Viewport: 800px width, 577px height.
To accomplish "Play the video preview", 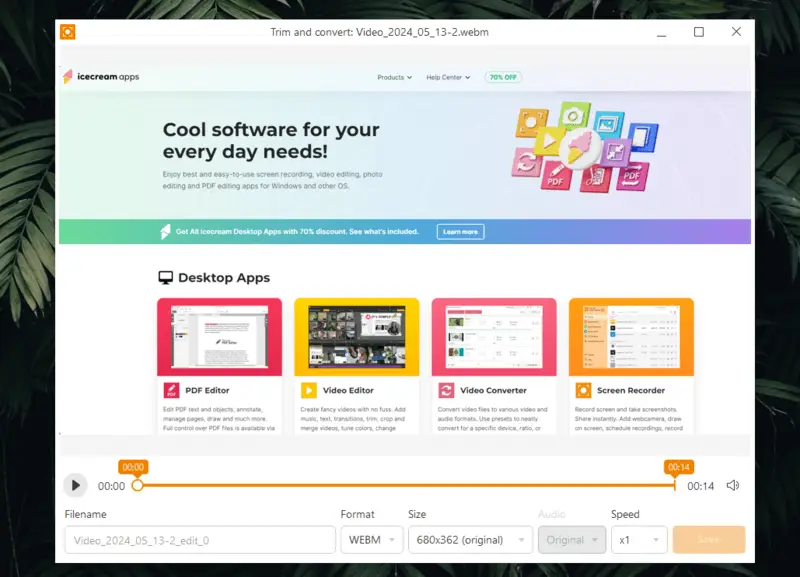I will pyautogui.click(x=76, y=485).
